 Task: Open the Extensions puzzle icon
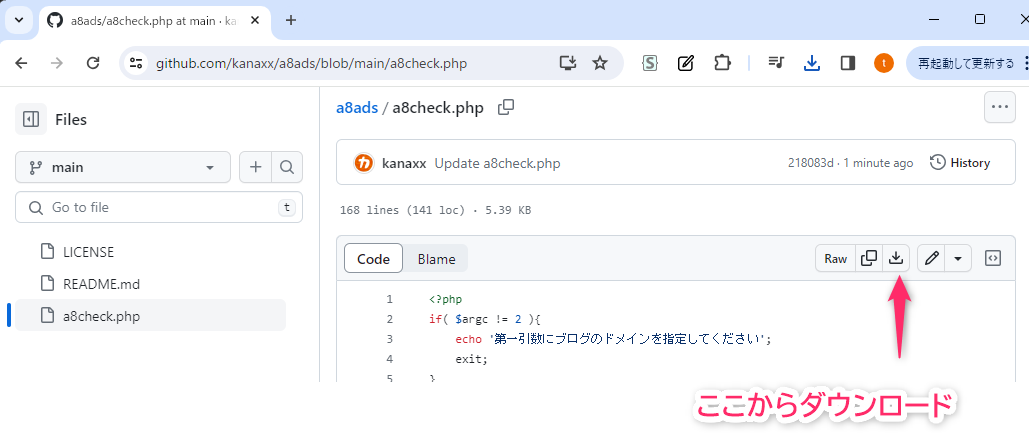point(722,63)
